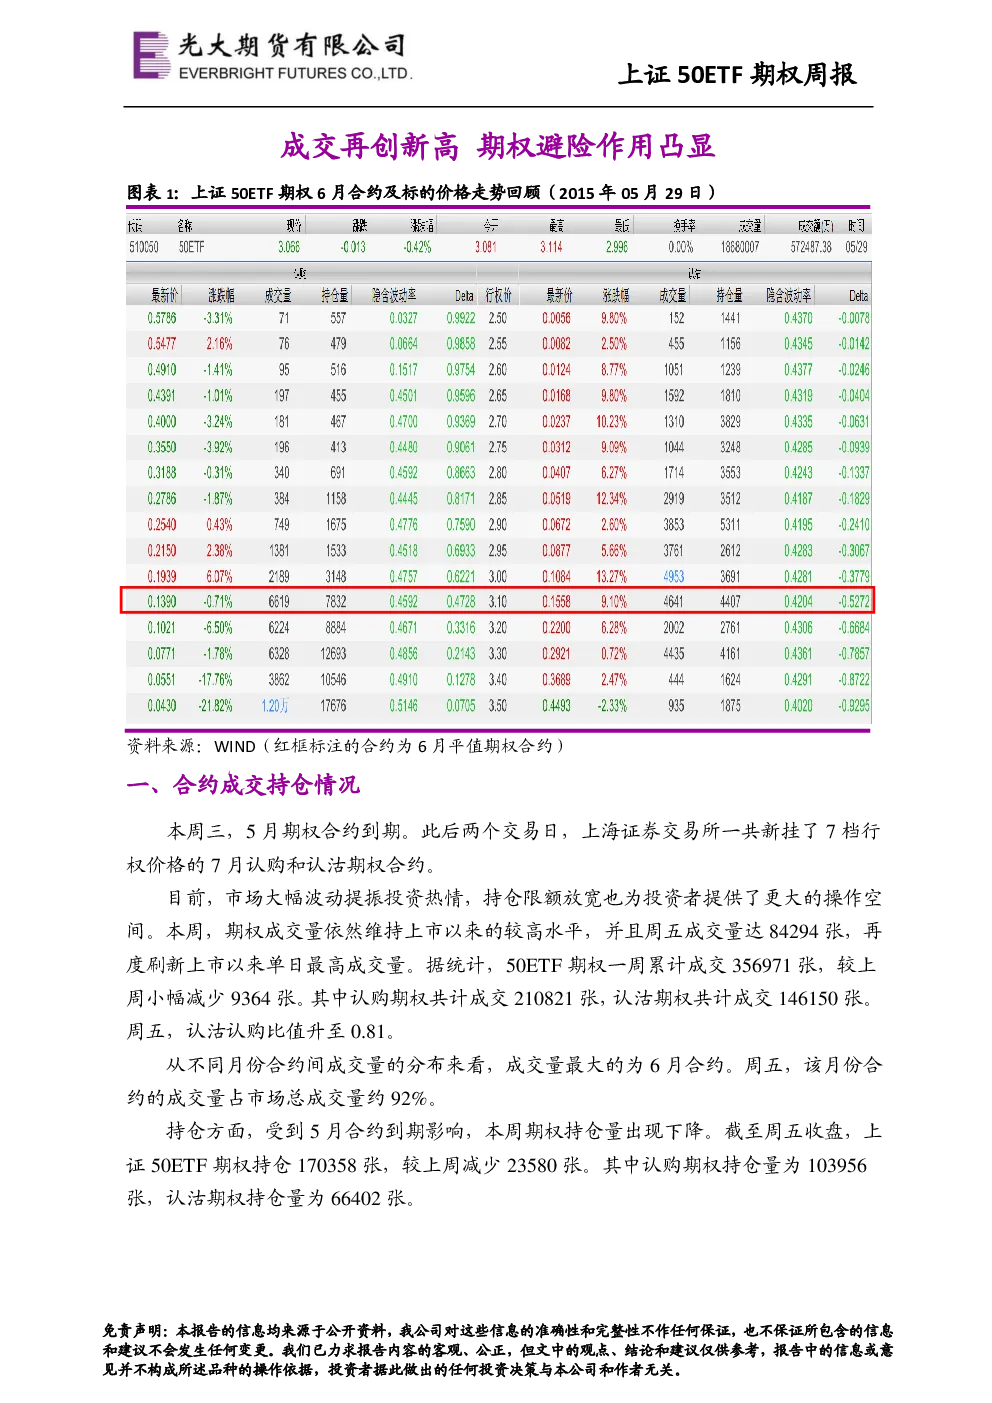Select strike price '2.85'
This screenshot has height=1403, width=992.
click(x=498, y=499)
